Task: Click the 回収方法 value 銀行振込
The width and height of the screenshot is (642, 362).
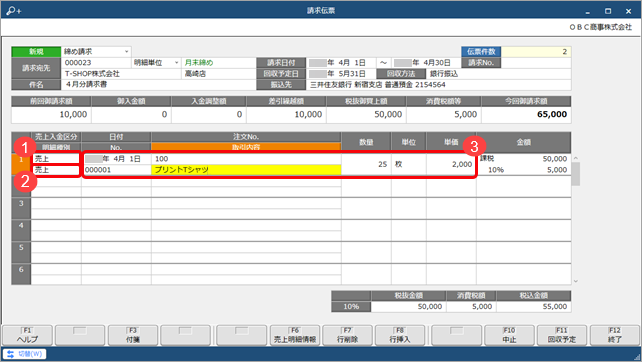Action: [444, 74]
